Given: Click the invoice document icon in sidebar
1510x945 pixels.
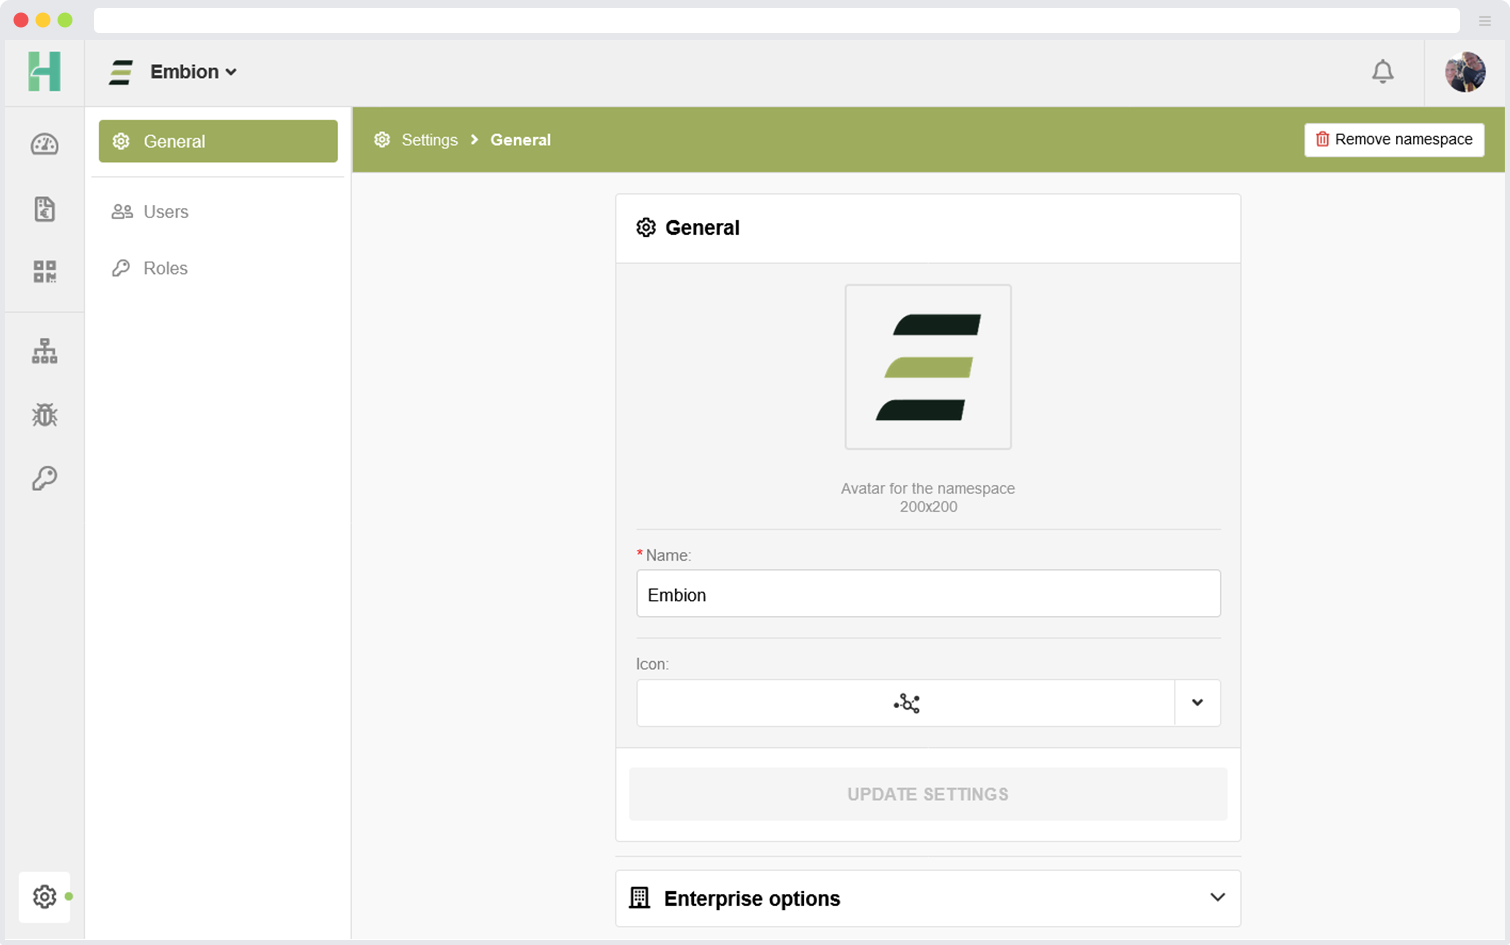Looking at the screenshot, I should (x=44, y=209).
